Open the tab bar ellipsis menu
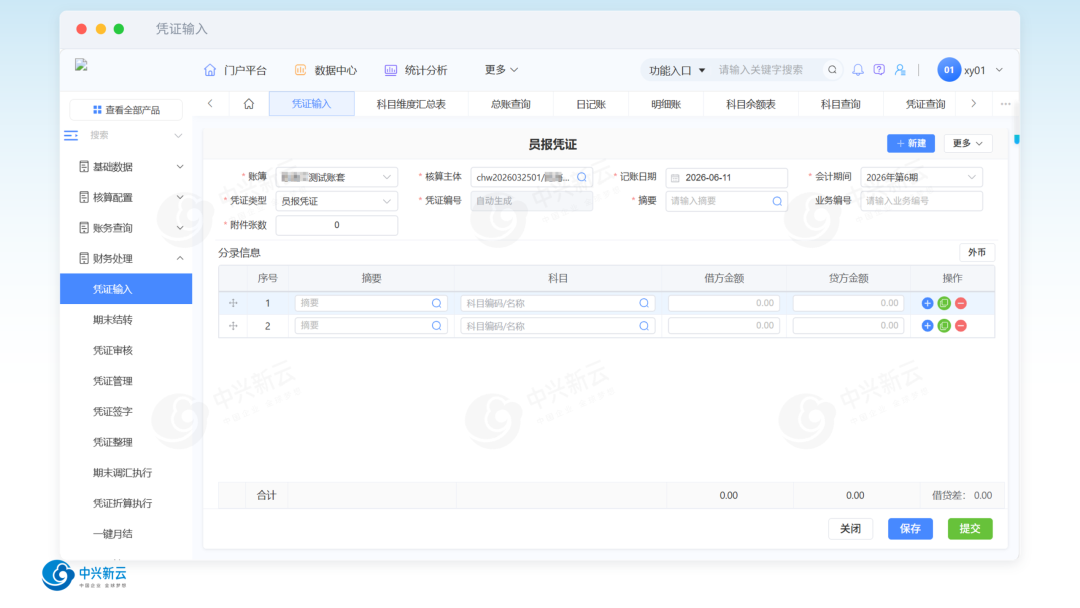Image resolution: width=1080 pixels, height=608 pixels. pyautogui.click(x=1006, y=104)
